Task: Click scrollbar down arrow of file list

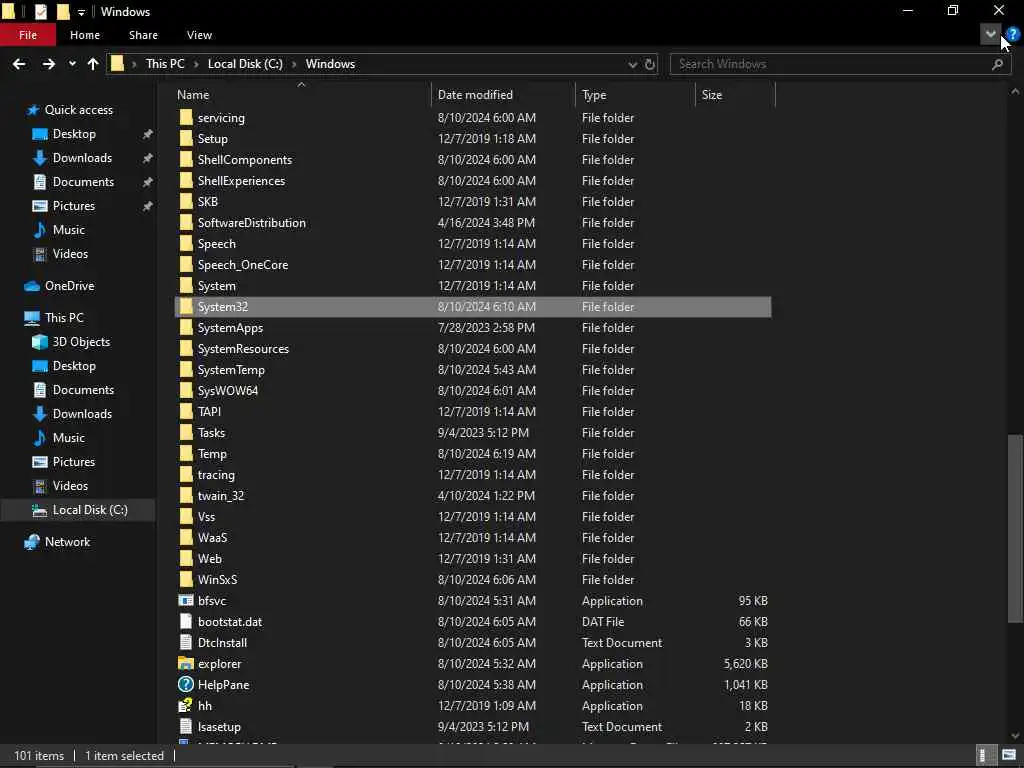Action: point(1016,735)
